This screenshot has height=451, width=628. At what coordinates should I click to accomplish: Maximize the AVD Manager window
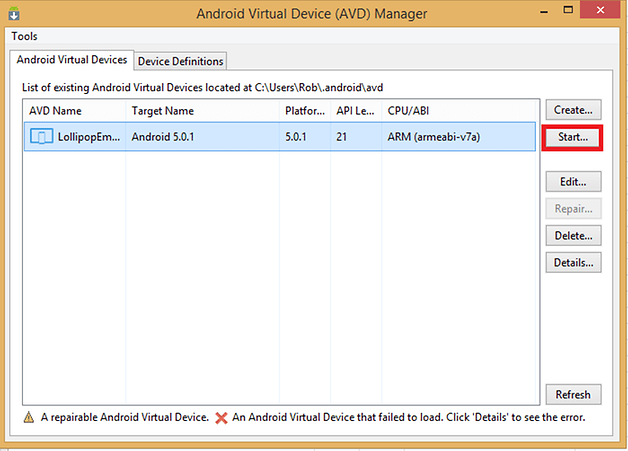point(568,10)
